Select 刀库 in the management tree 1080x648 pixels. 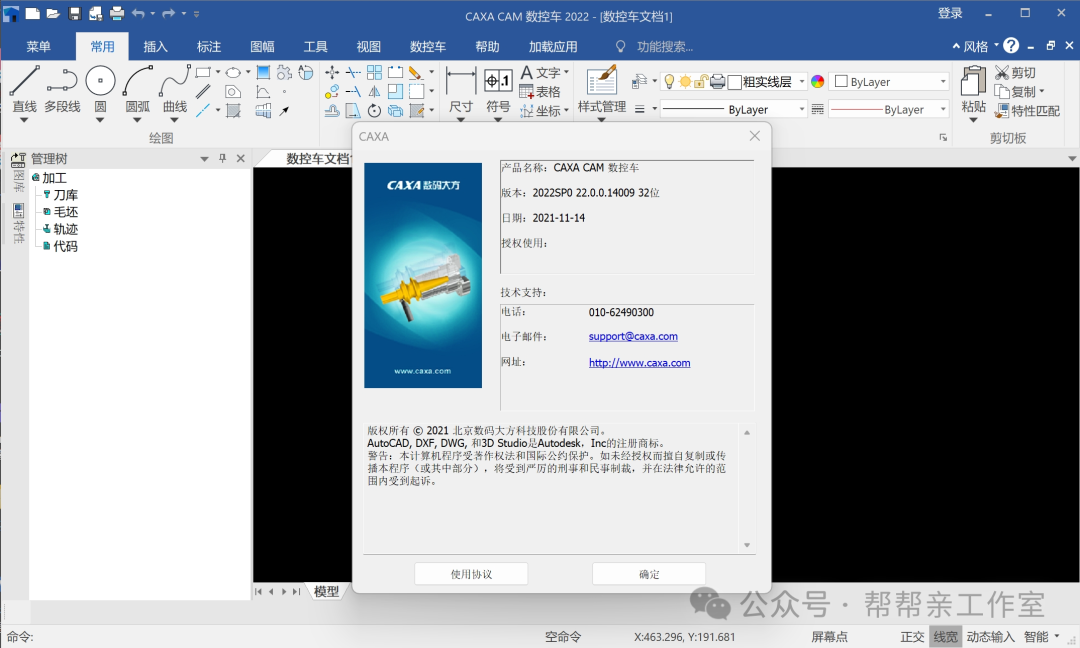click(x=65, y=195)
